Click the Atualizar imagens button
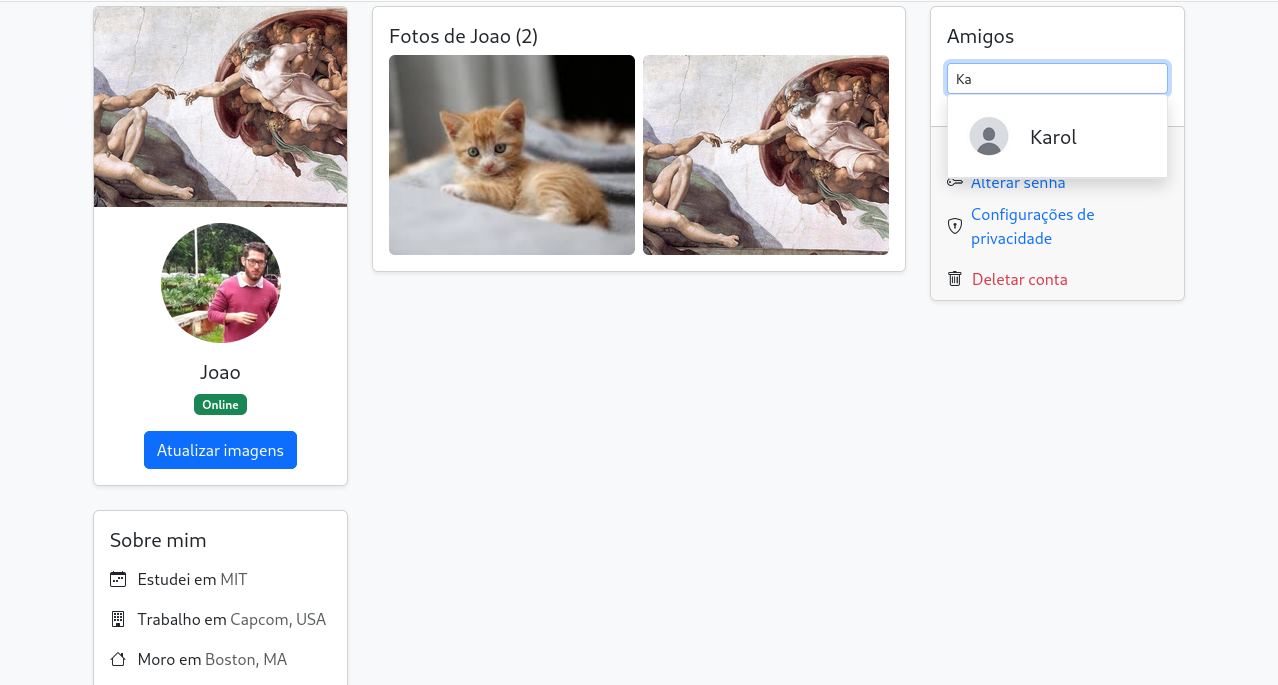The height and width of the screenshot is (685, 1278). (220, 450)
